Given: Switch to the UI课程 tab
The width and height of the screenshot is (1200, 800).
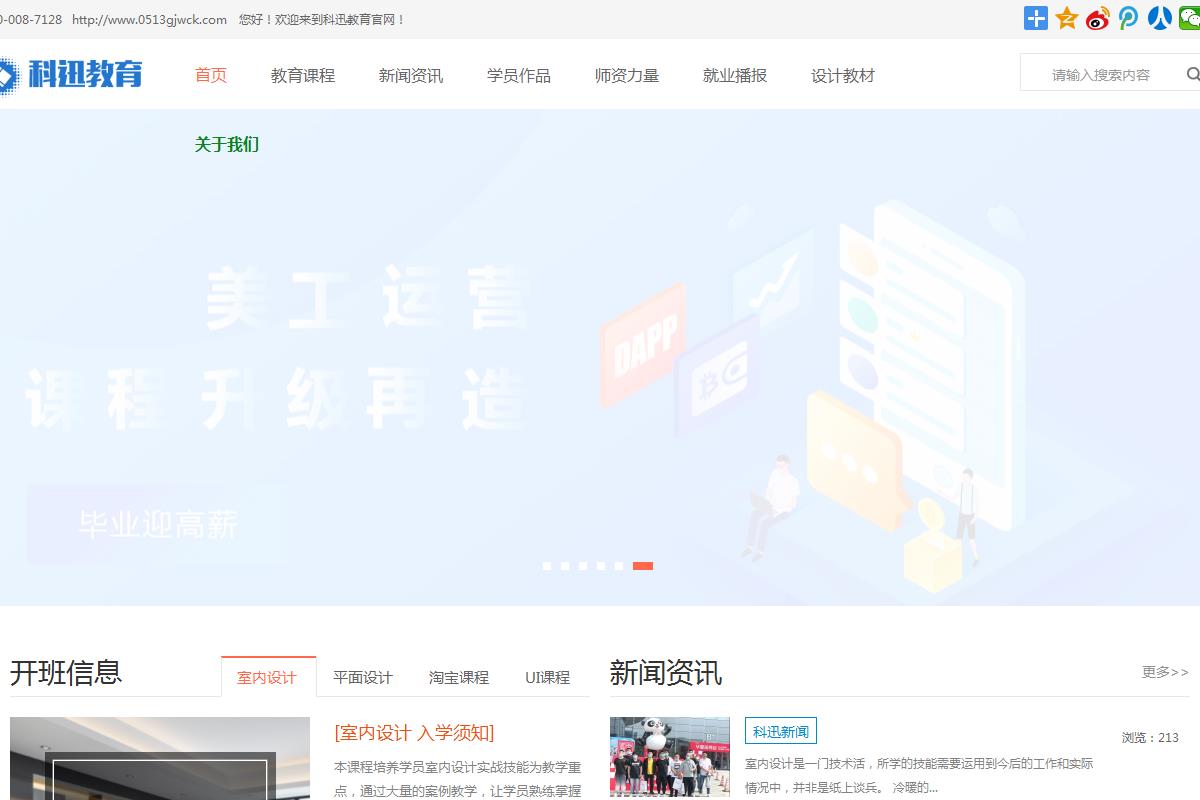Looking at the screenshot, I should click(x=547, y=677).
